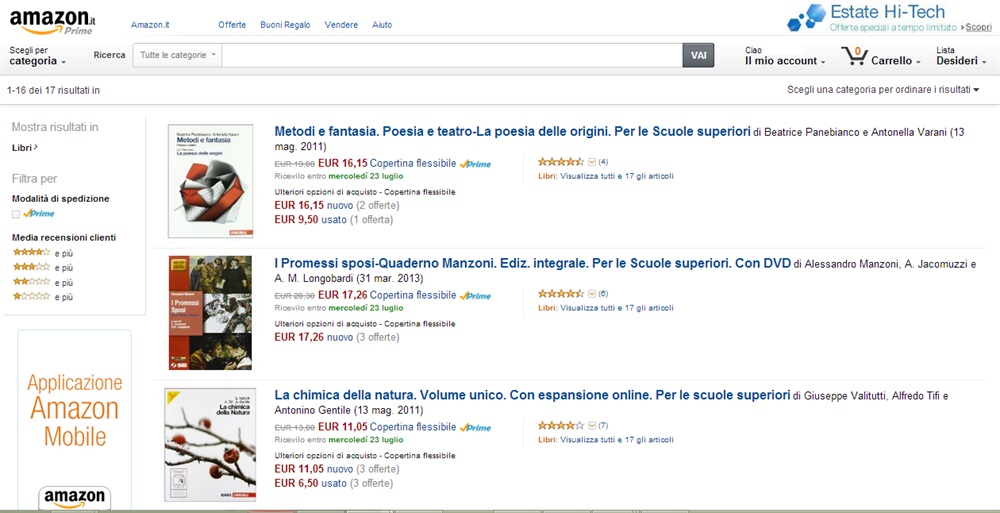Click Visualizza tutti under La chimica della natura
1000x513 pixels.
coord(617,440)
